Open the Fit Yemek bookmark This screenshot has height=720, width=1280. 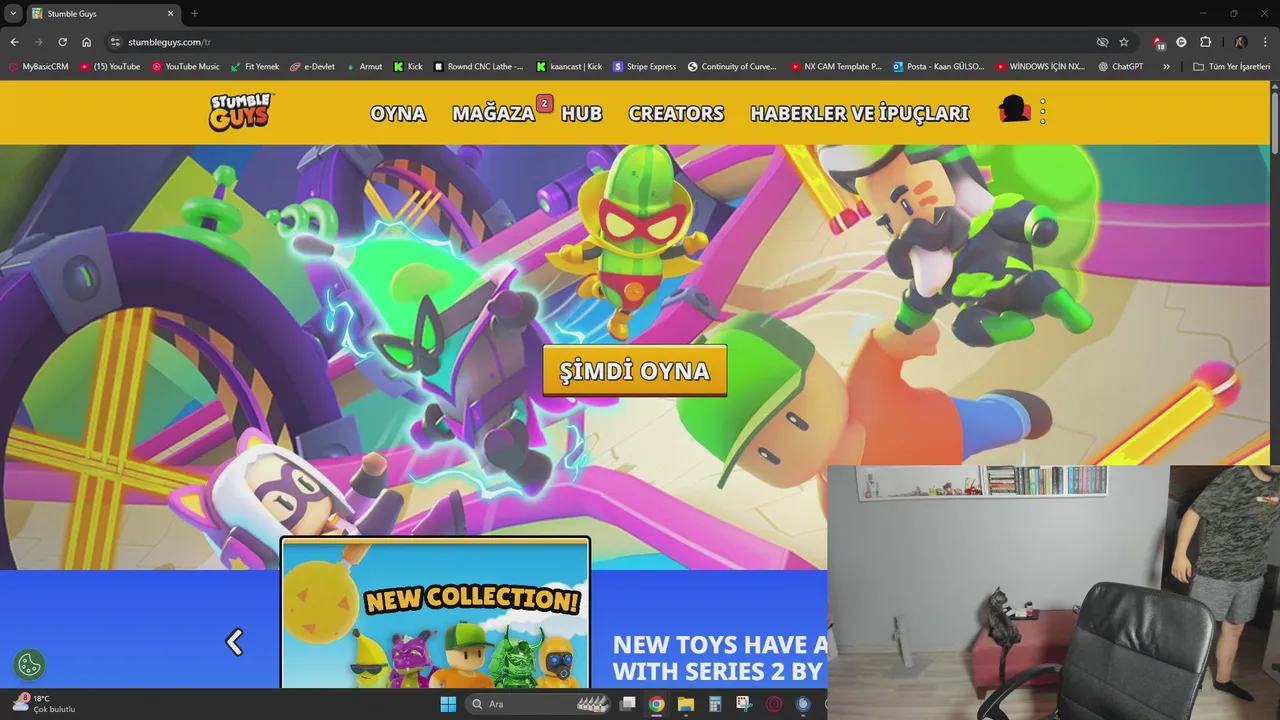point(255,67)
